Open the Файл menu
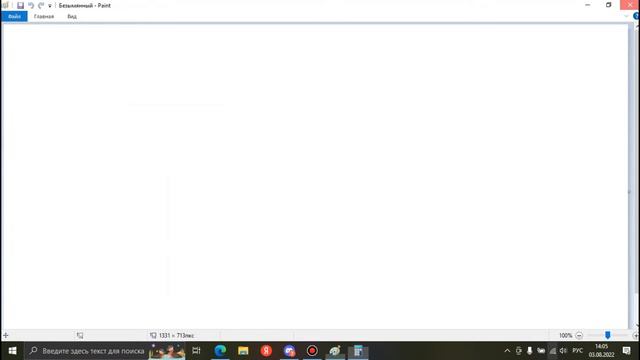640x360 pixels. pyautogui.click(x=14, y=16)
